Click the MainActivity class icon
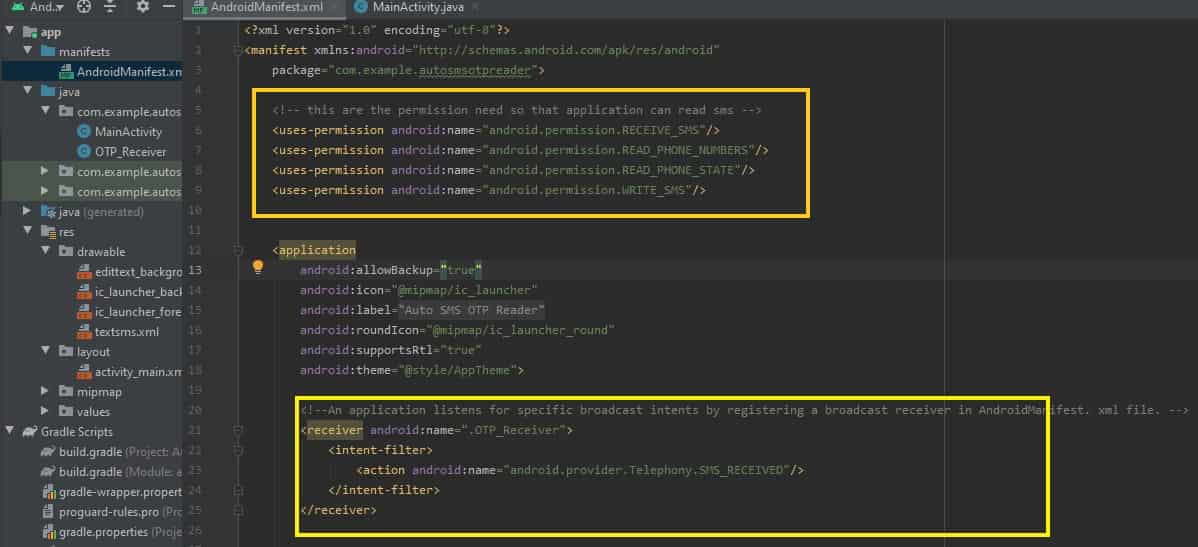This screenshot has width=1198, height=547. (84, 131)
